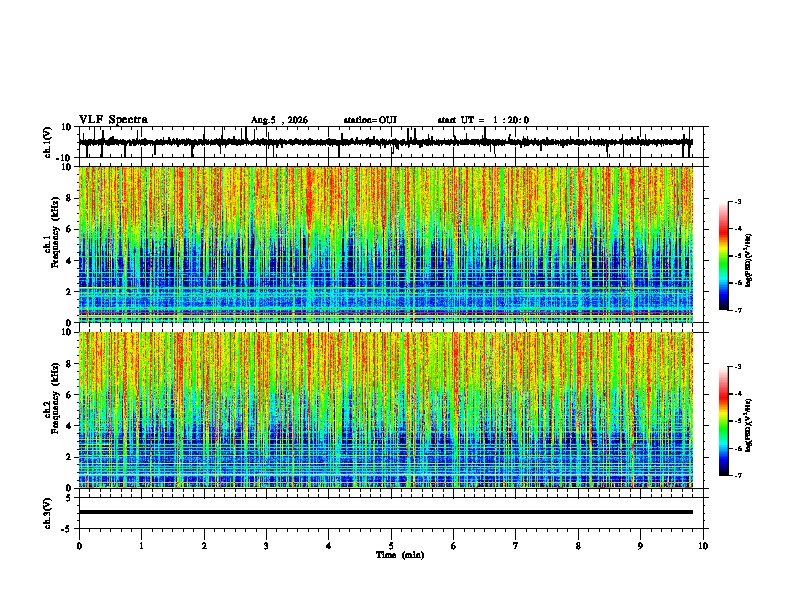Click the "-7" label on ch.2 color scale
792x612 pixels.
tap(737, 475)
